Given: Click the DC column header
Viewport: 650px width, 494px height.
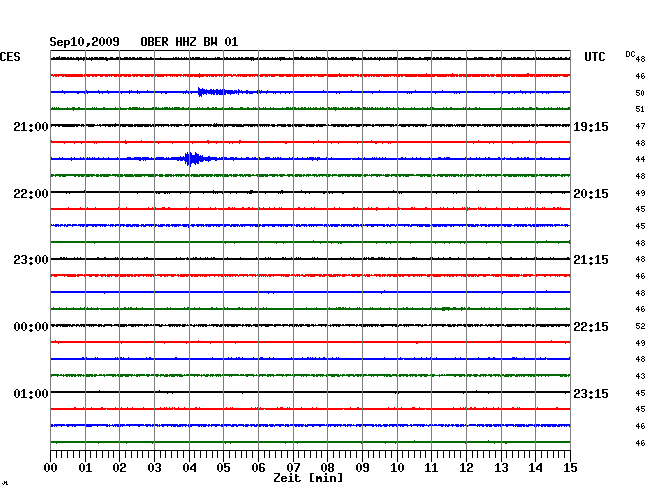Looking at the screenshot, I should (630, 54).
